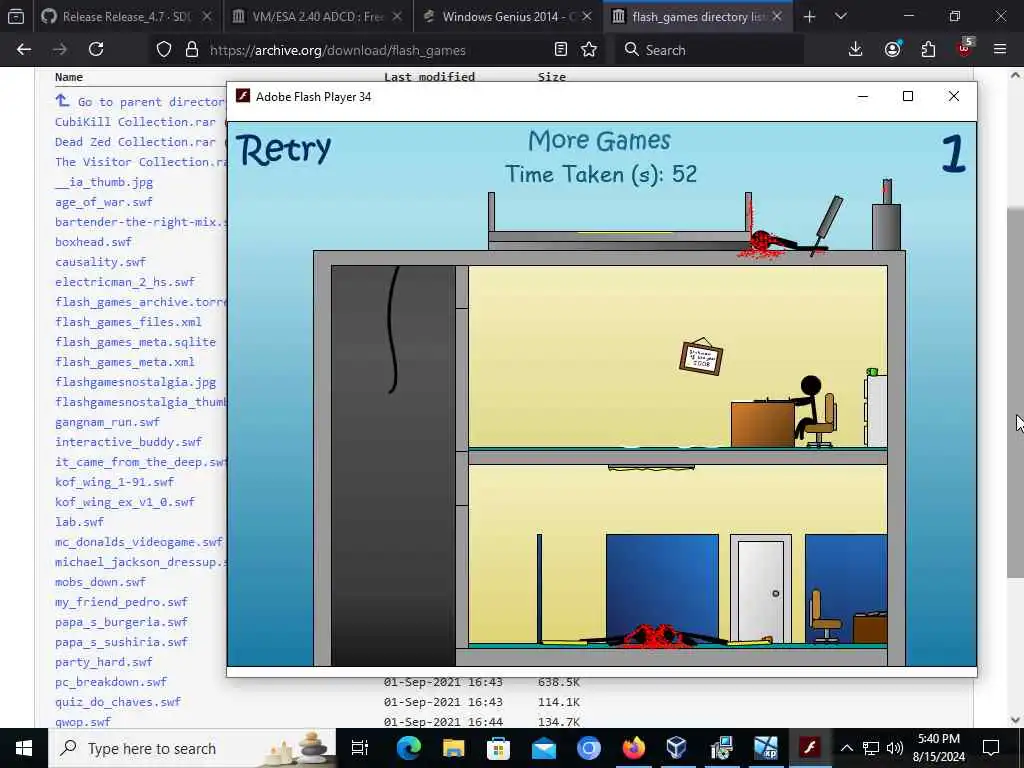
Task: Open quiz_do_chaves.swf link
Action: (118, 702)
